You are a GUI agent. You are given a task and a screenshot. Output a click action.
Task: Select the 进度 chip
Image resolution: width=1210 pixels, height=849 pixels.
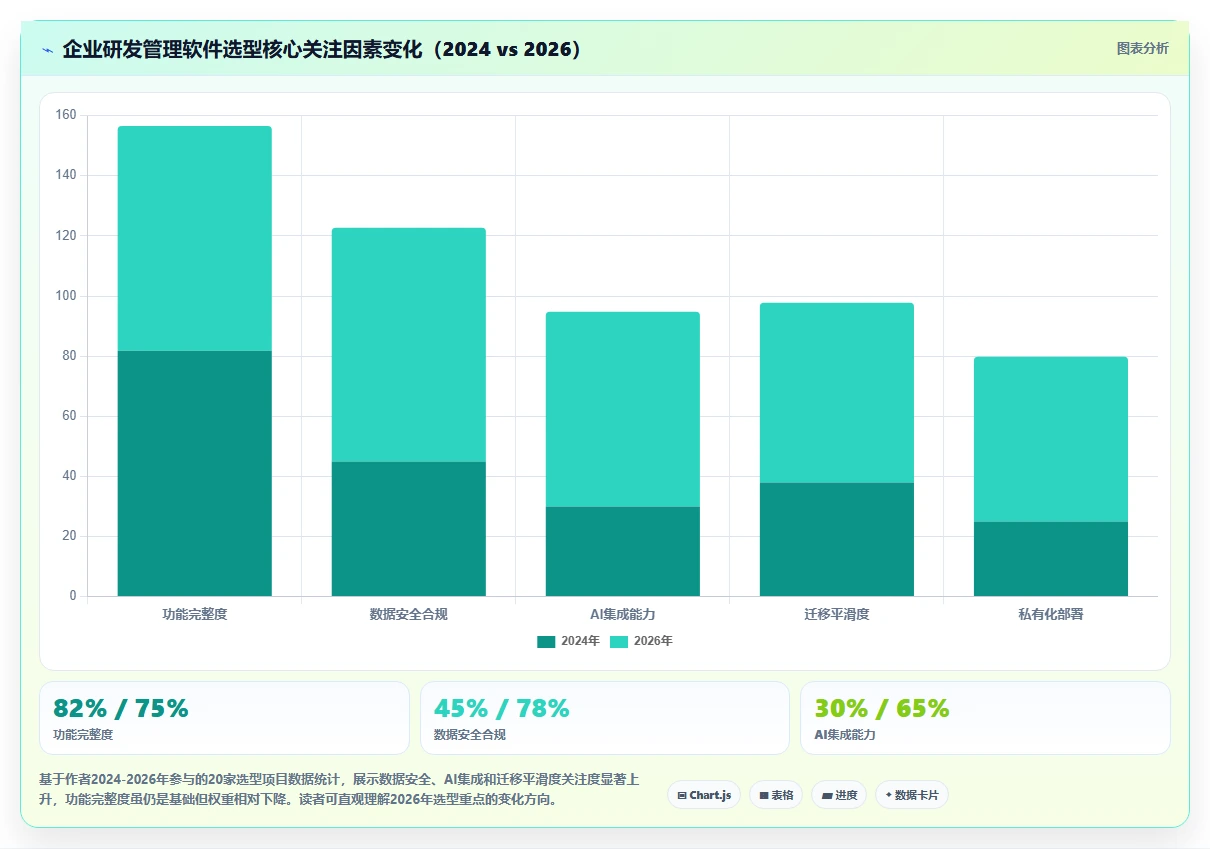coord(839,795)
